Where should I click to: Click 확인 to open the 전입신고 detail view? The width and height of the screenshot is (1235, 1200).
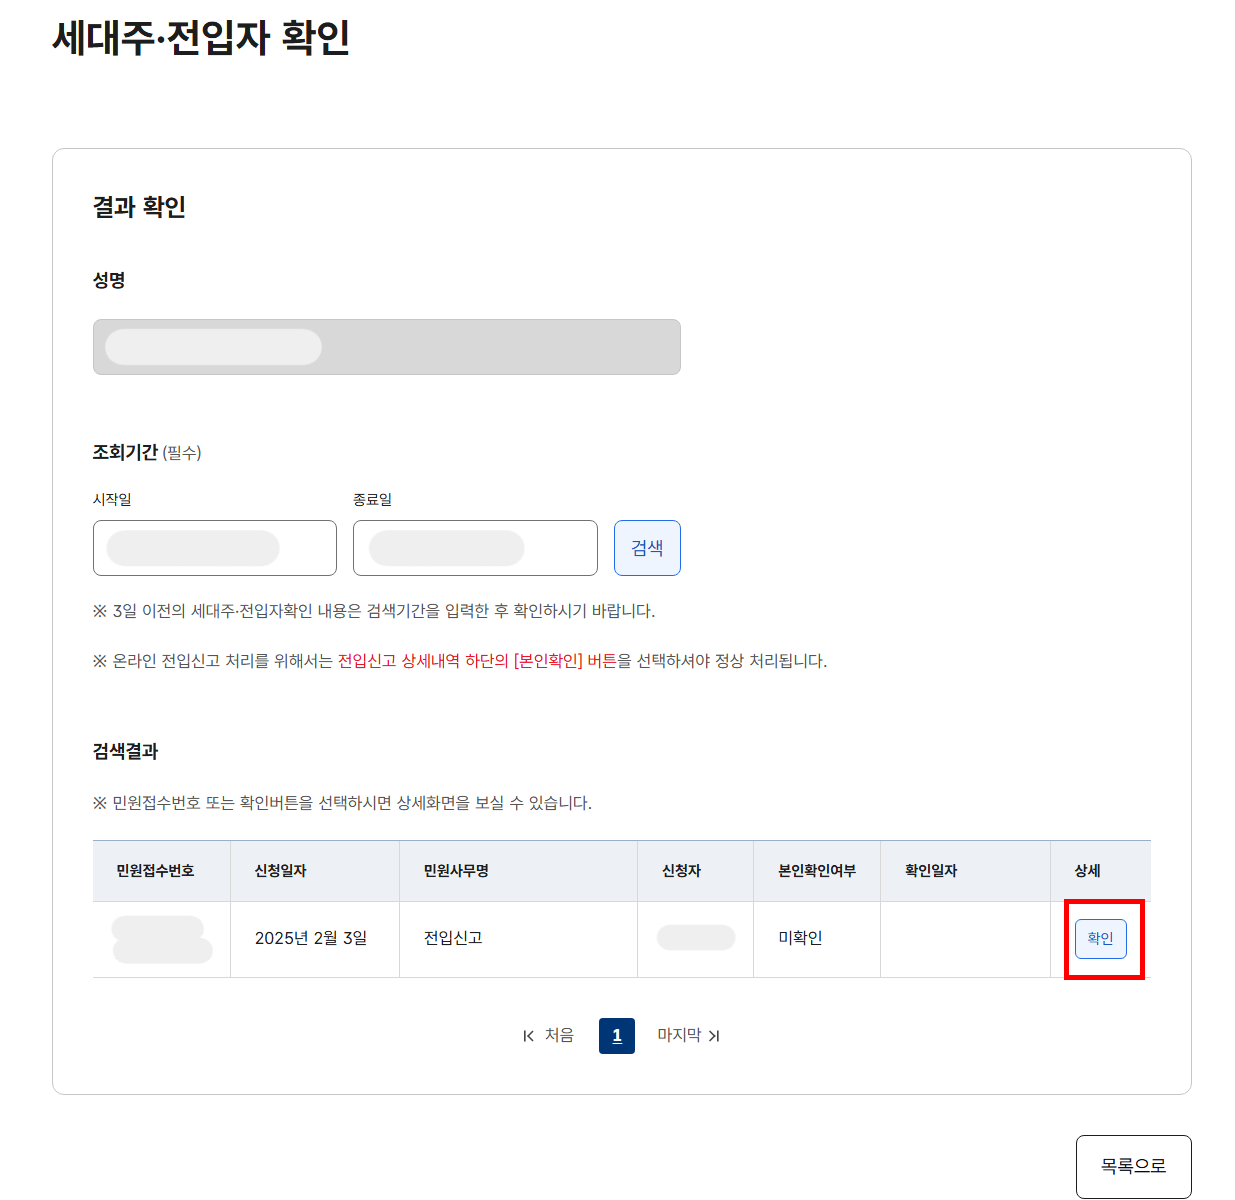tap(1100, 938)
